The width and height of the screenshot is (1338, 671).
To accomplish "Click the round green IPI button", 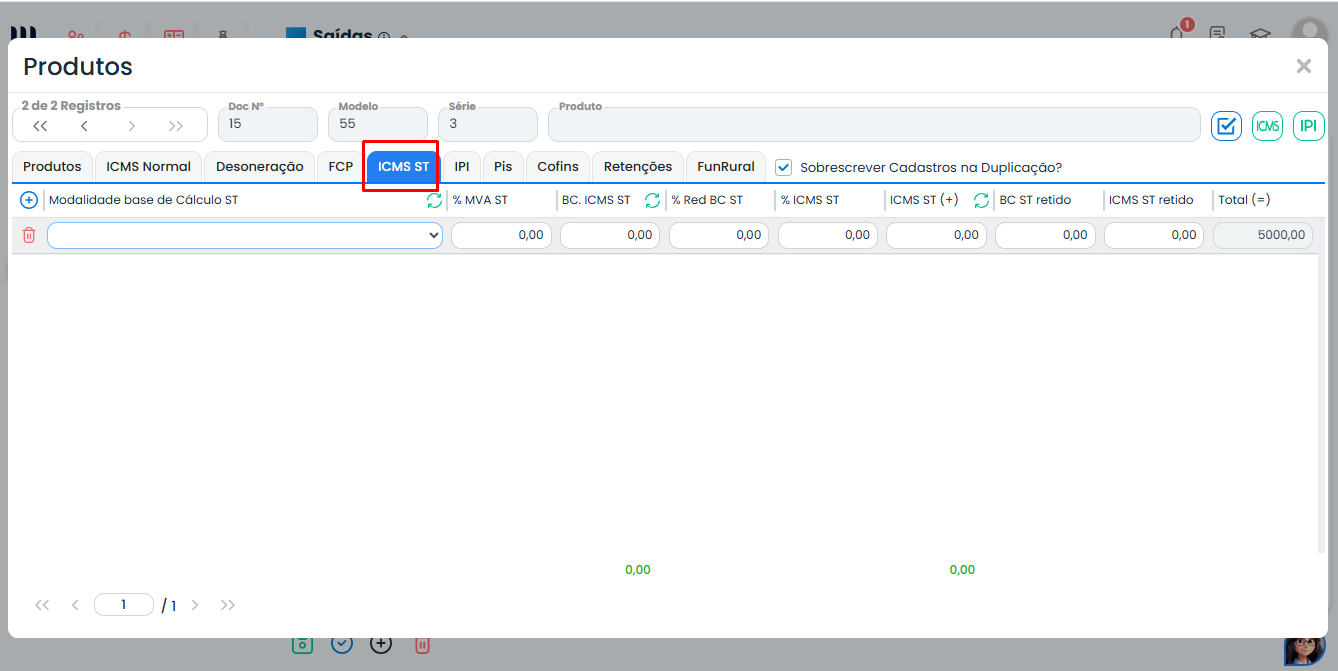I will click(x=1308, y=126).
